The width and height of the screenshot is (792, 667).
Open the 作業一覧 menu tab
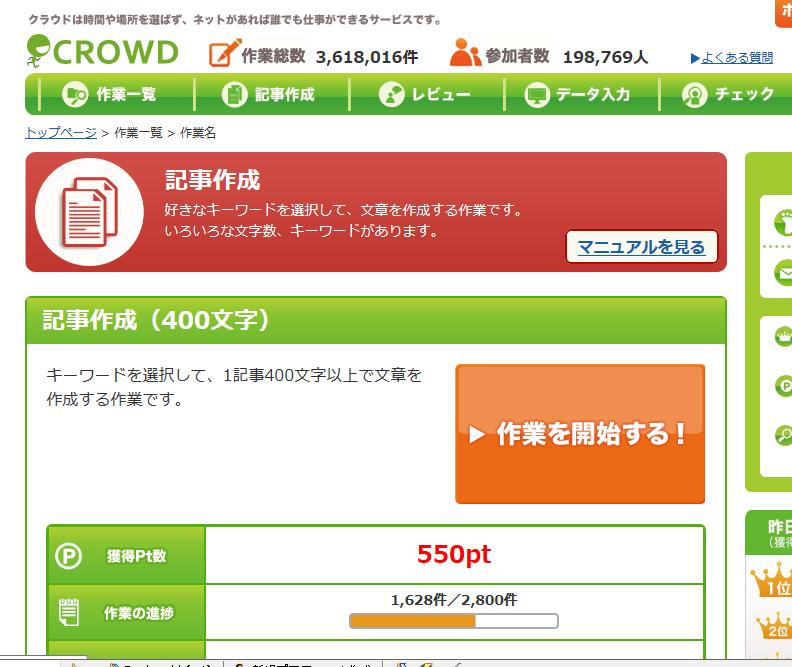[x=110, y=95]
